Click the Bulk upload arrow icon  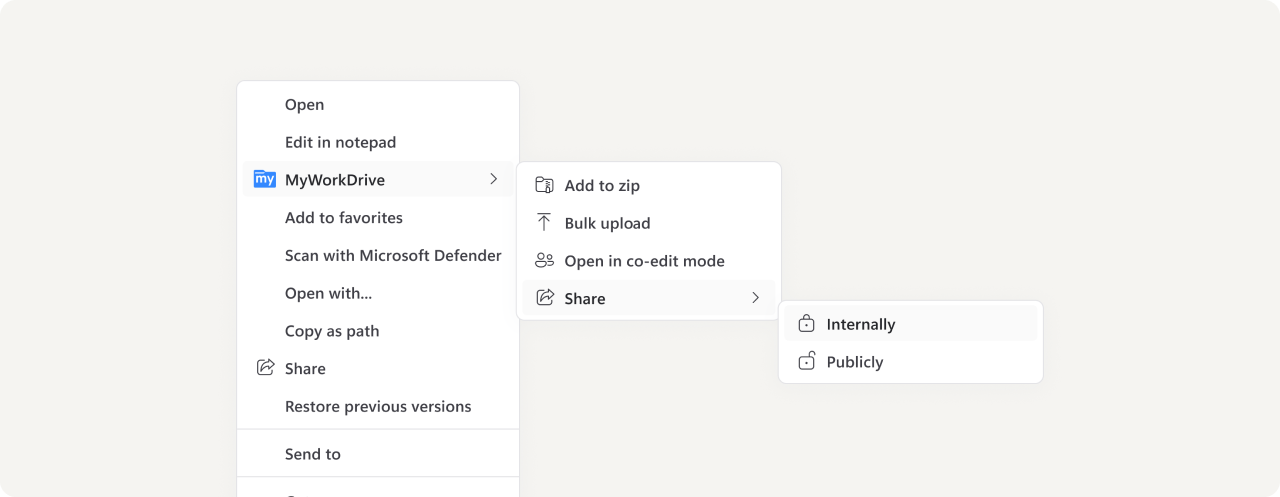[544, 223]
